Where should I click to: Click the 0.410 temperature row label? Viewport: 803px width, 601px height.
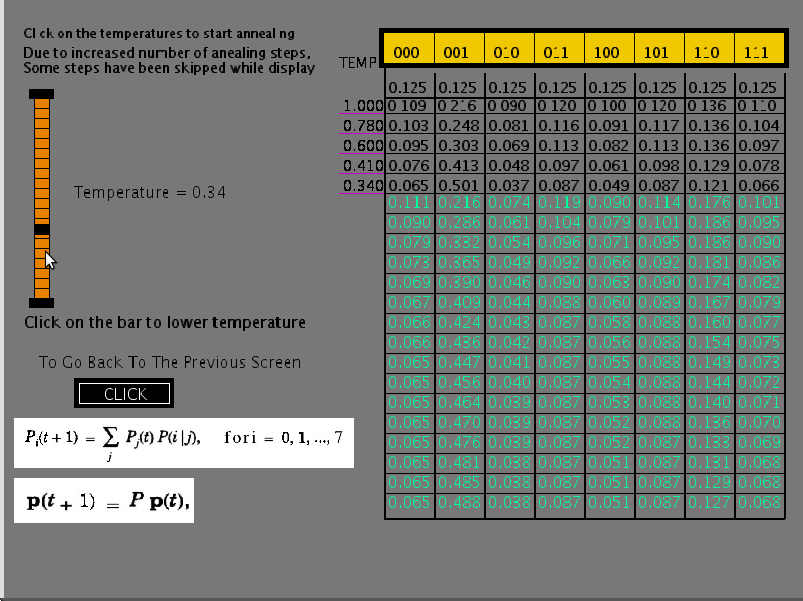[x=362, y=165]
